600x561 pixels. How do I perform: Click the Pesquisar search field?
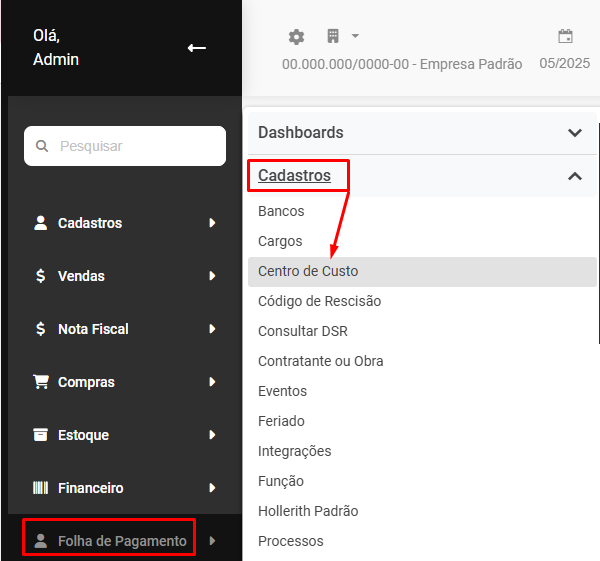pyautogui.click(x=125, y=146)
